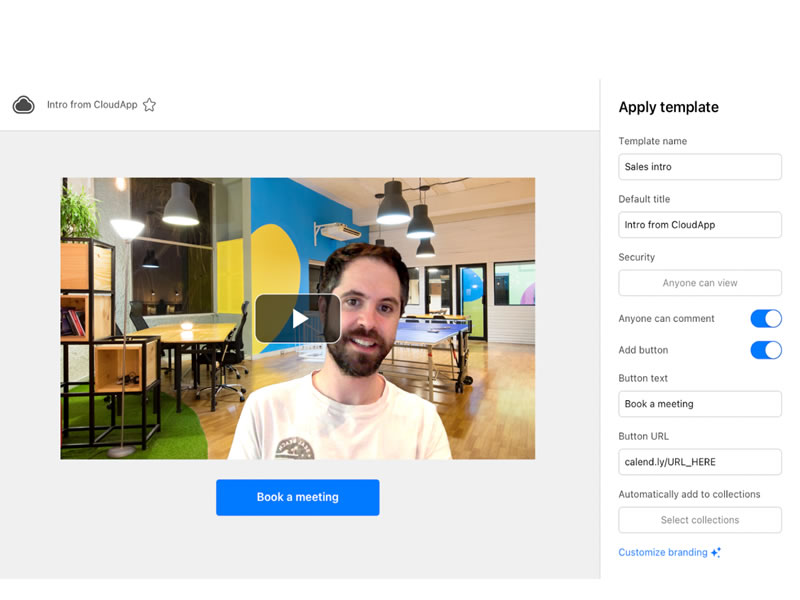Play the intro video
This screenshot has width=800, height=600.
click(298, 318)
